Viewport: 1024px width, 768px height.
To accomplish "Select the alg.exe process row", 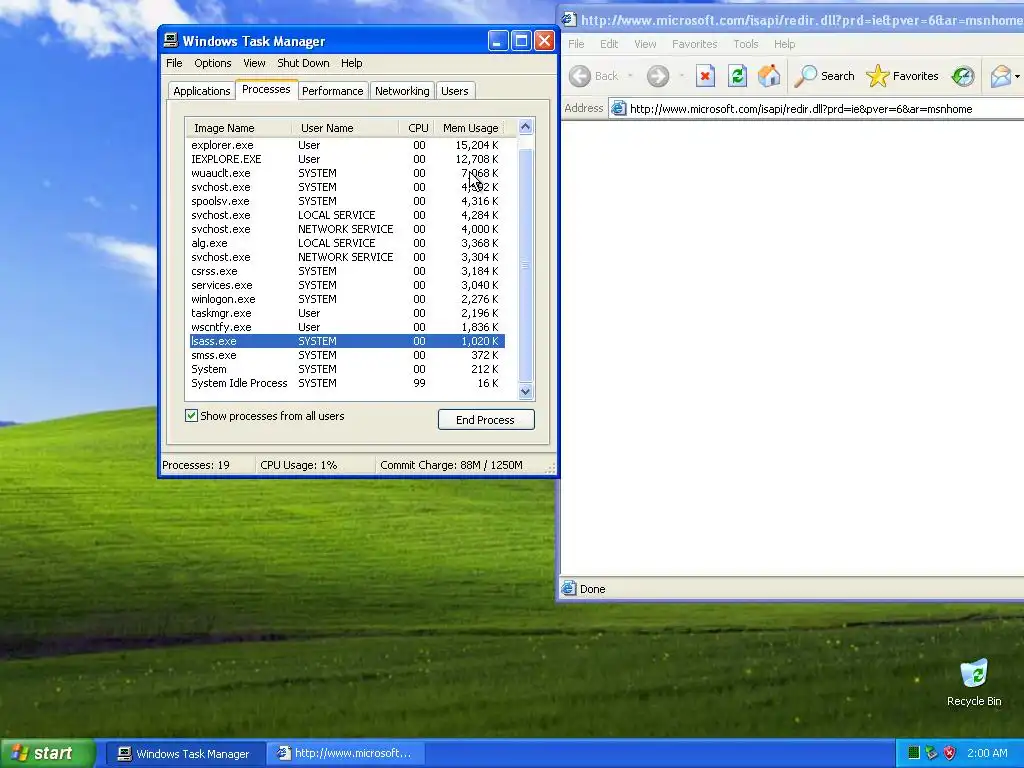I will click(347, 243).
